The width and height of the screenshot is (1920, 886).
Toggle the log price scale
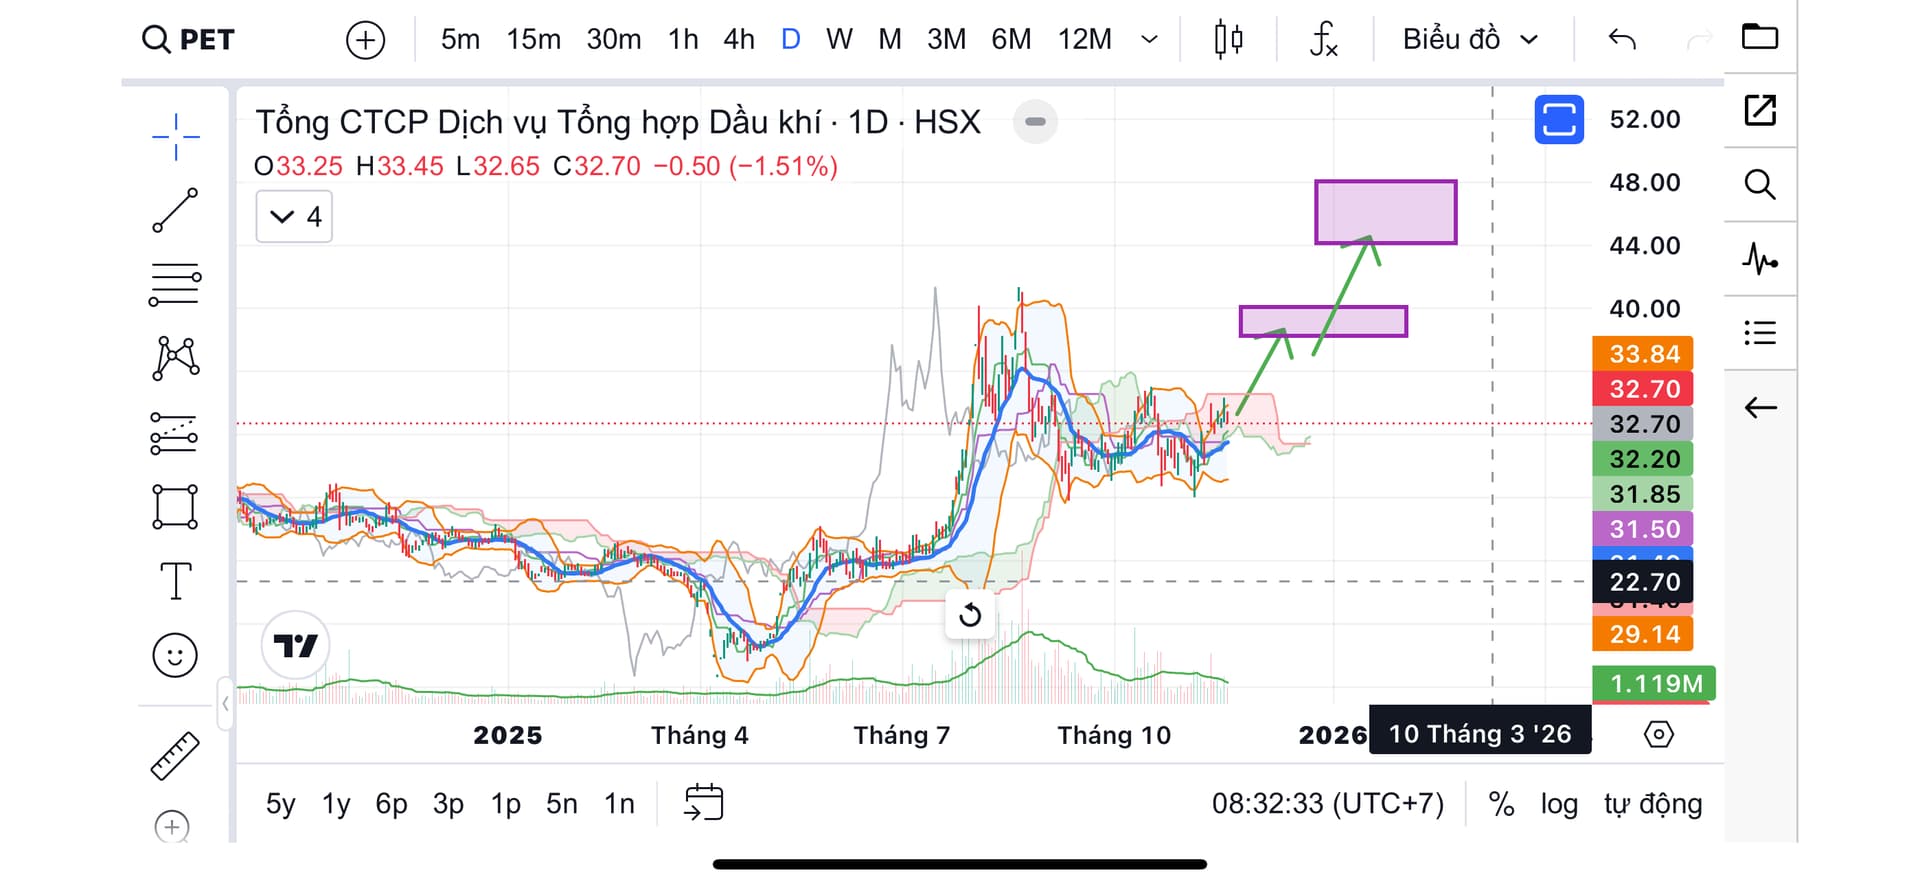[x=1559, y=804]
